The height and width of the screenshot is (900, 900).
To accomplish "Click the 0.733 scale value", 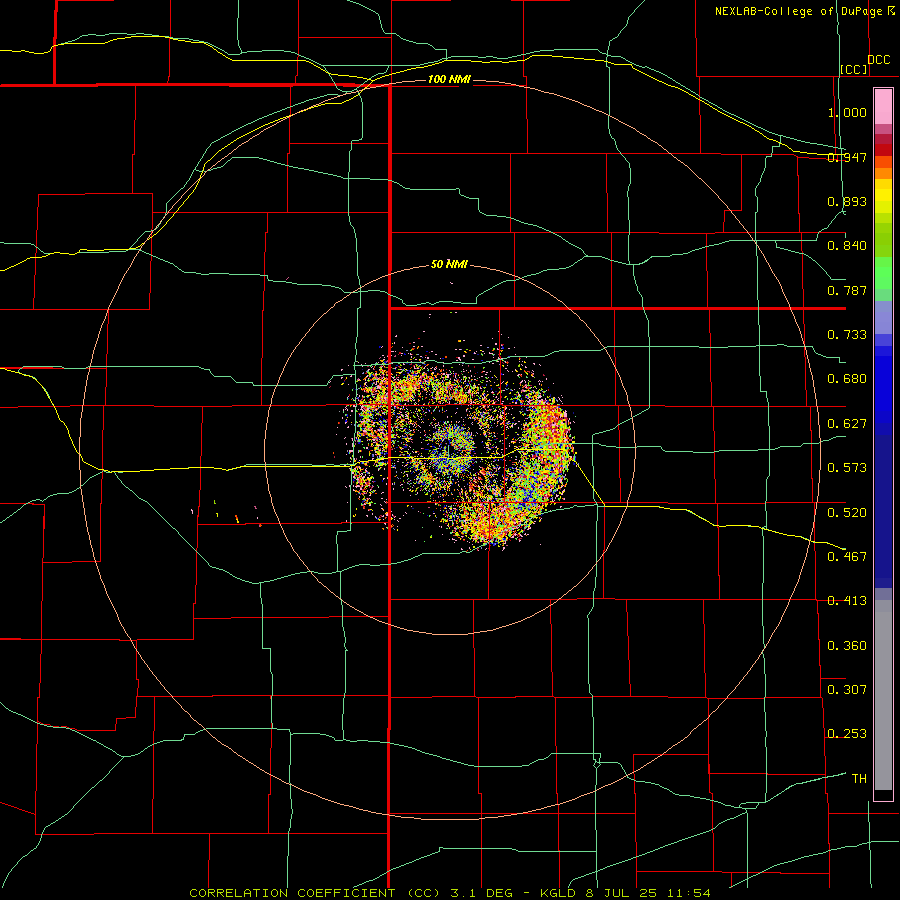I will pos(847,335).
